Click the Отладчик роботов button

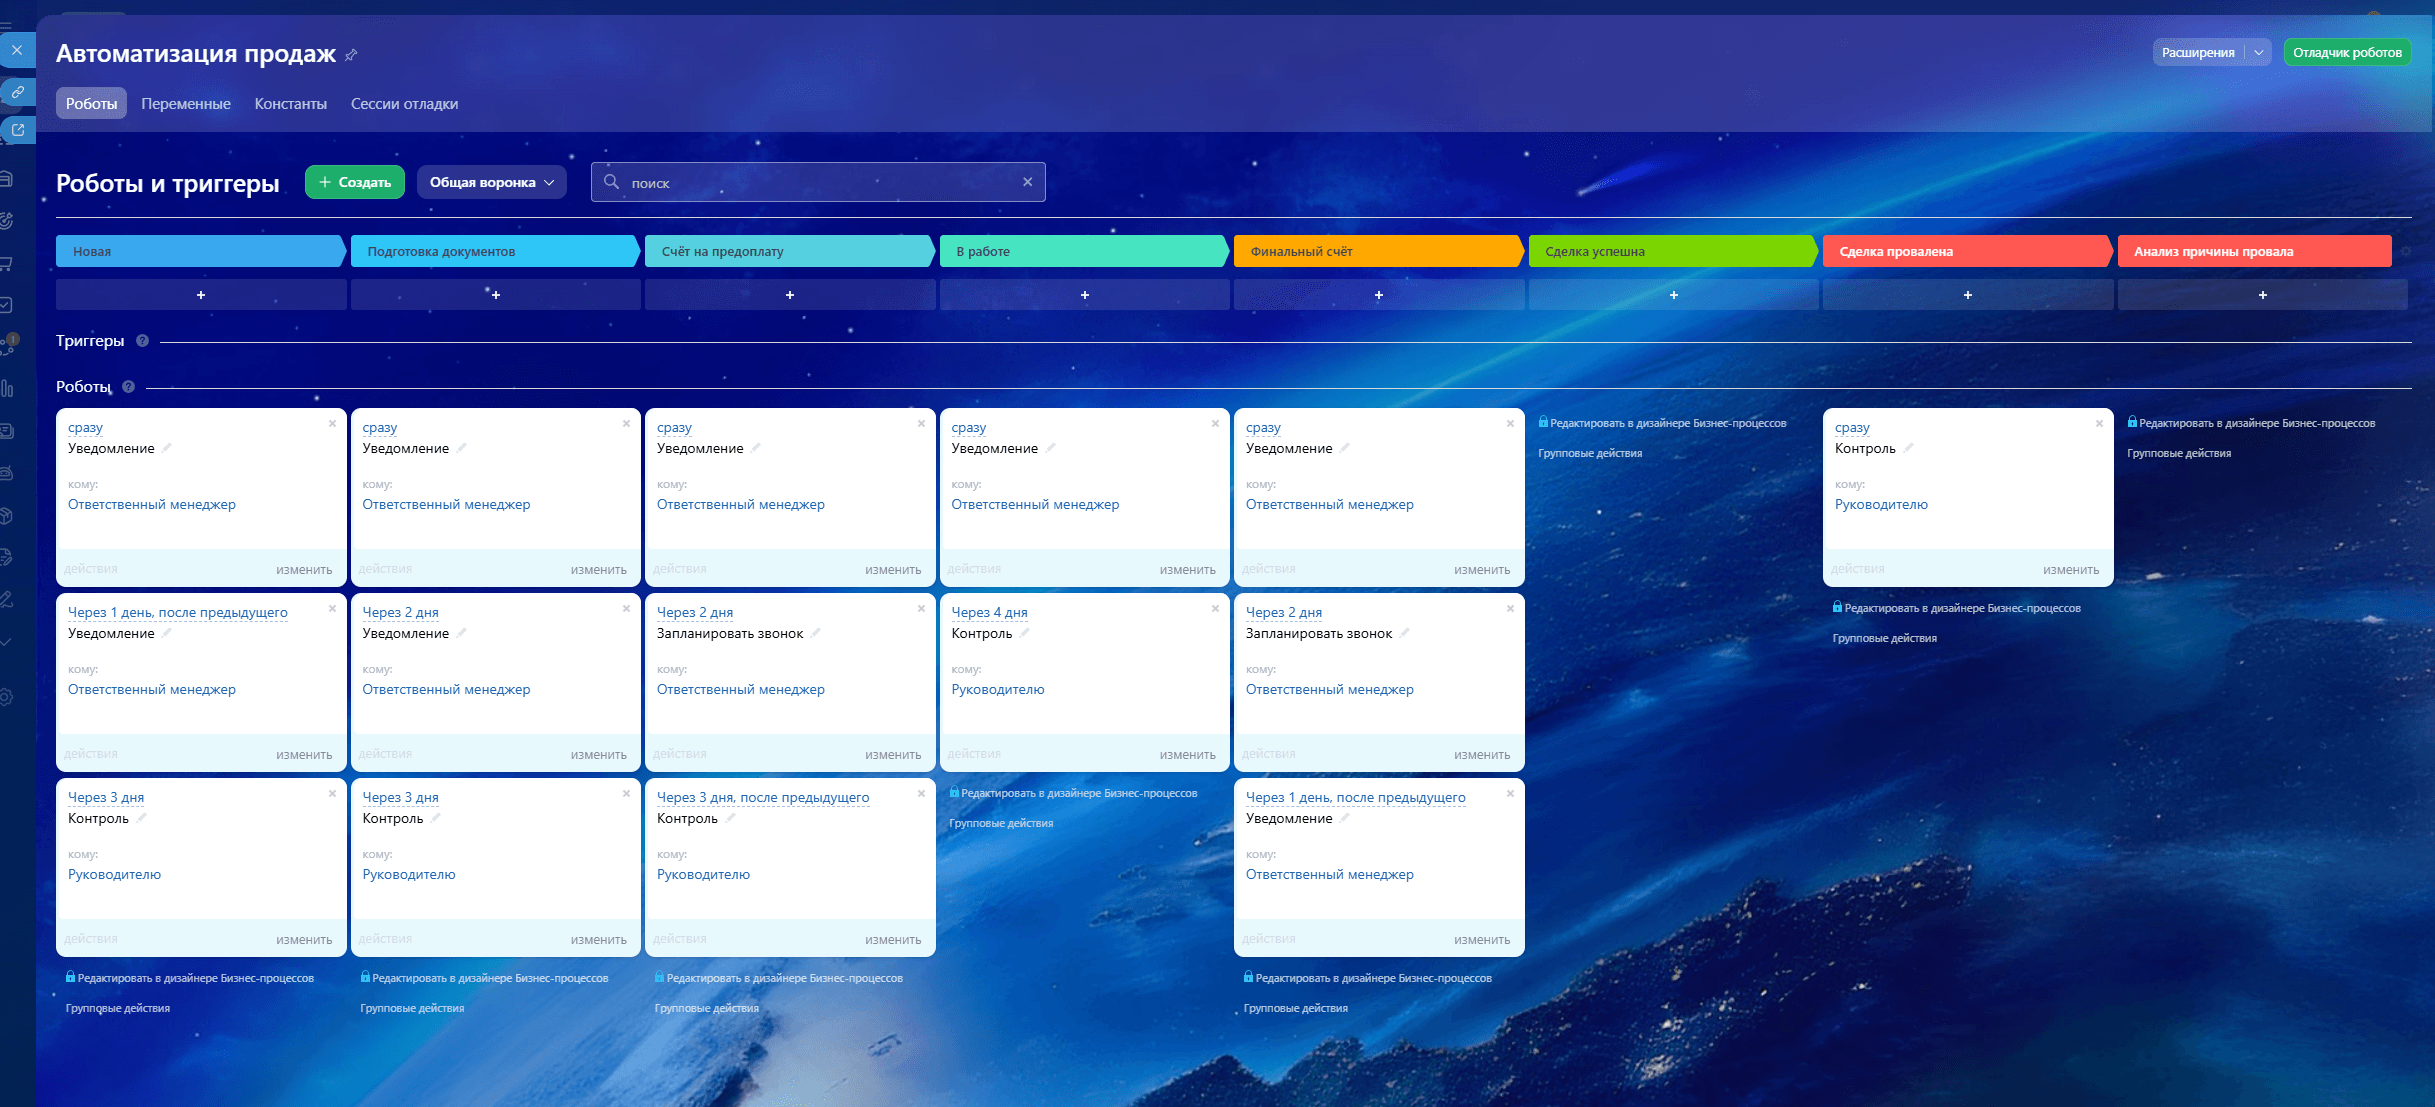click(x=2347, y=53)
